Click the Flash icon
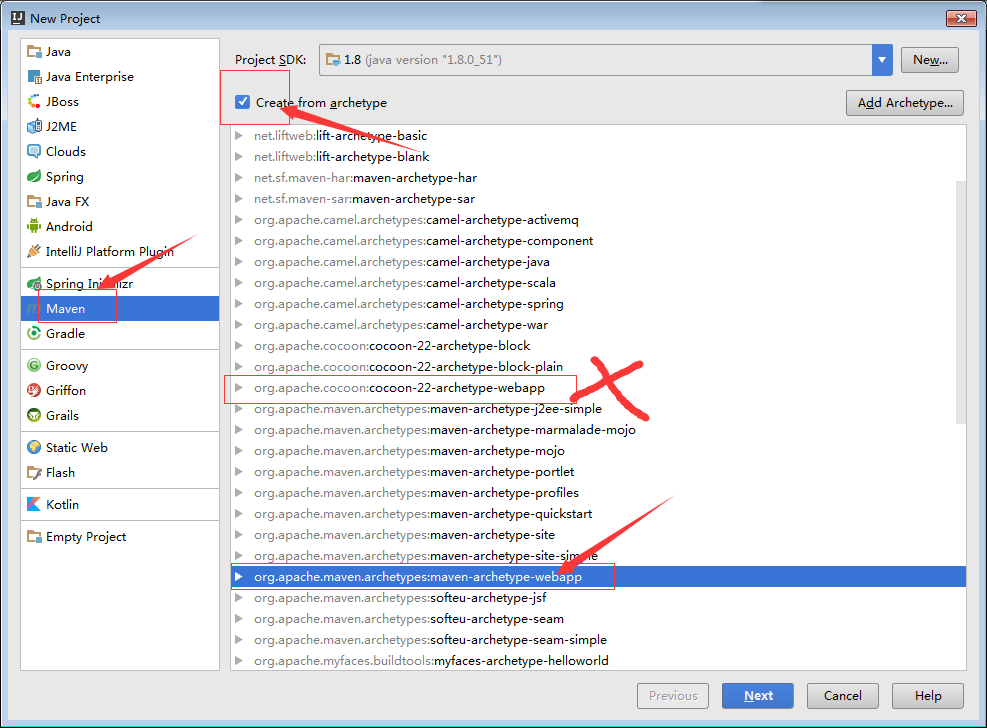This screenshot has width=987, height=728. click(x=34, y=473)
